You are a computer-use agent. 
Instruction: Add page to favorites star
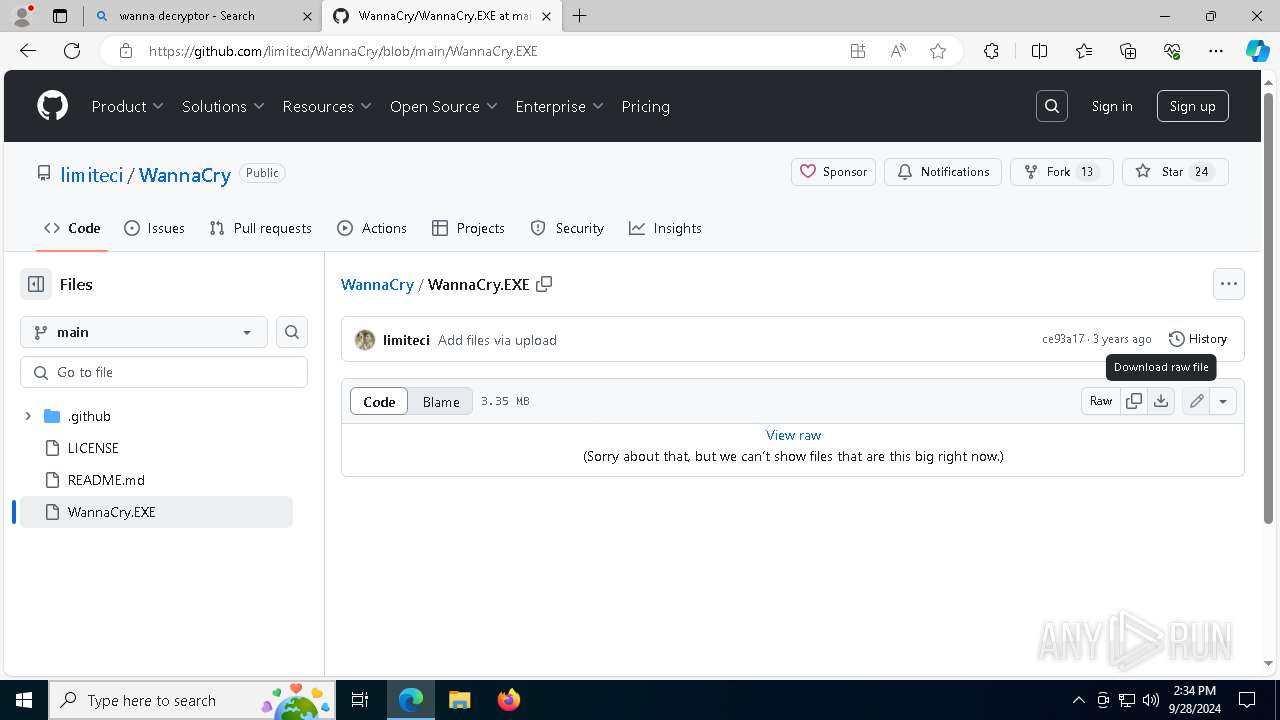click(938, 51)
